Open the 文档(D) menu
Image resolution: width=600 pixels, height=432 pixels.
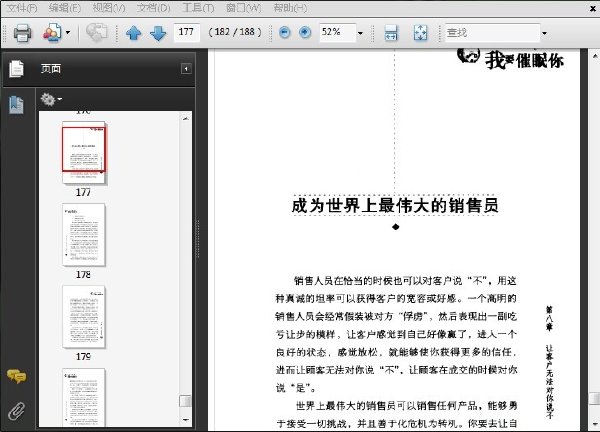[153, 8]
